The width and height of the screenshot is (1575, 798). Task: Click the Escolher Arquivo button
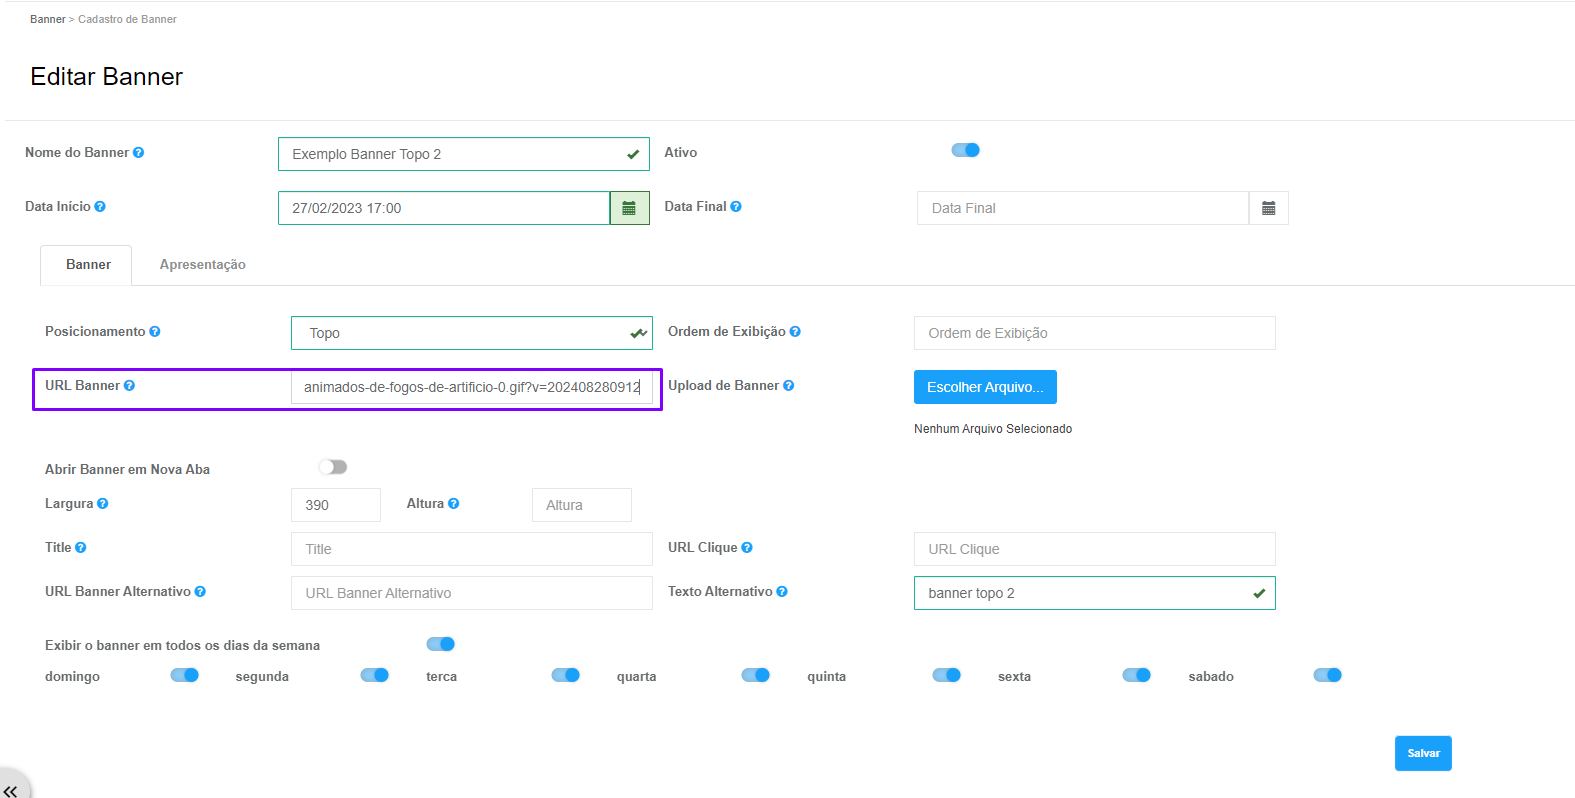pyautogui.click(x=985, y=387)
